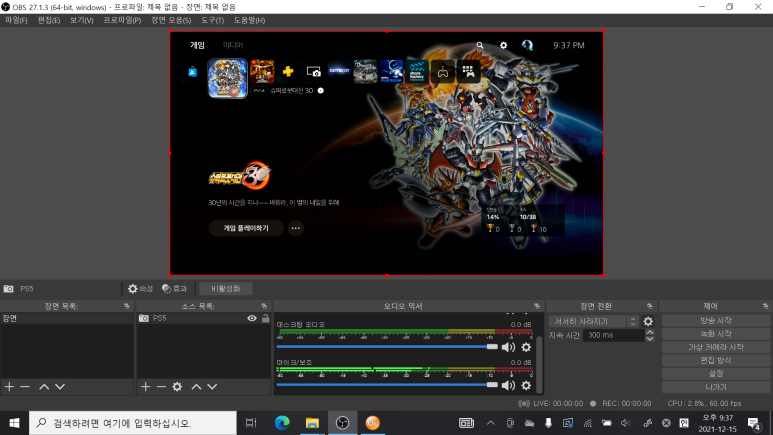Open the notification center icon

pos(754,423)
